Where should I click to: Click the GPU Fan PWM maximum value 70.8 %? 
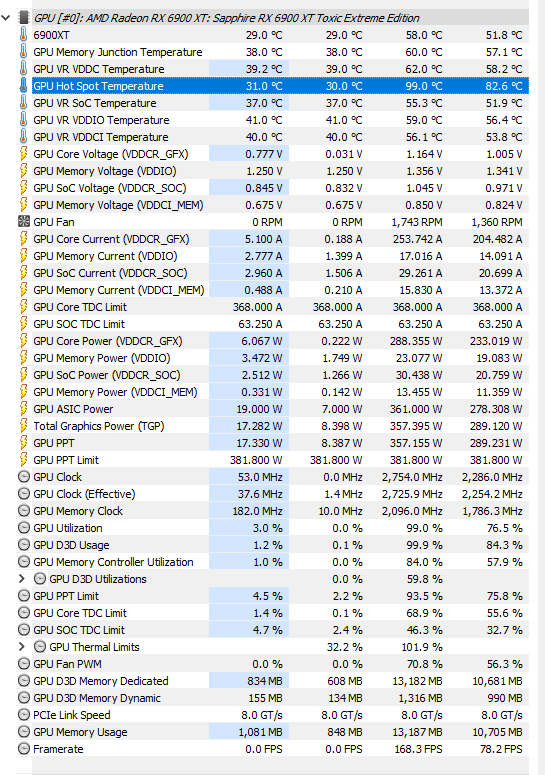pos(424,664)
